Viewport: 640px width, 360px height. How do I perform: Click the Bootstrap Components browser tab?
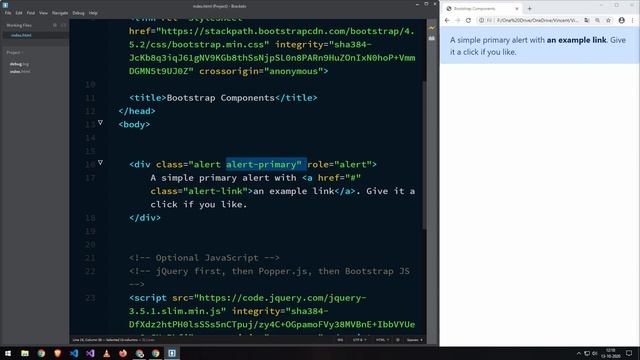click(x=481, y=9)
